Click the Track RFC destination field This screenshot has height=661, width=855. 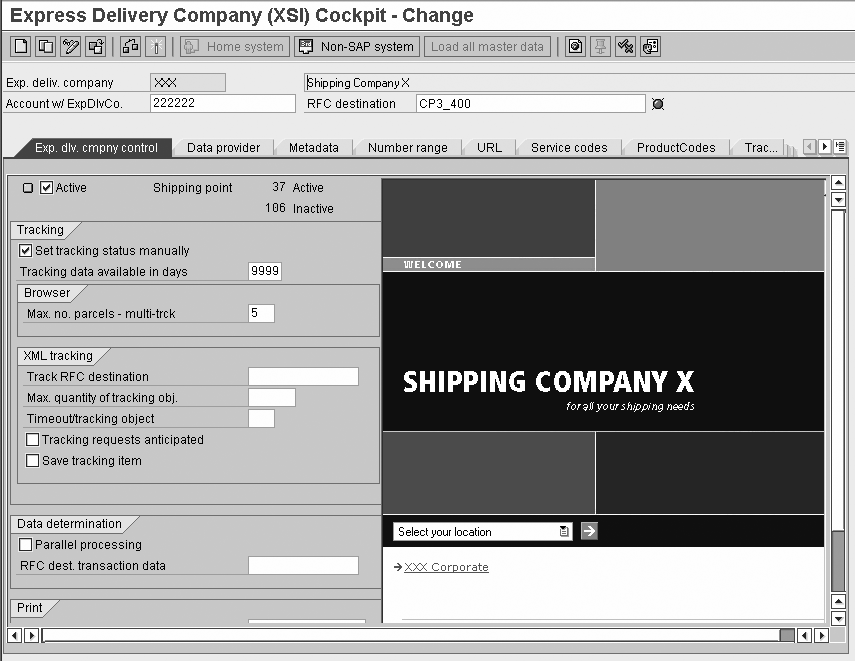303,376
